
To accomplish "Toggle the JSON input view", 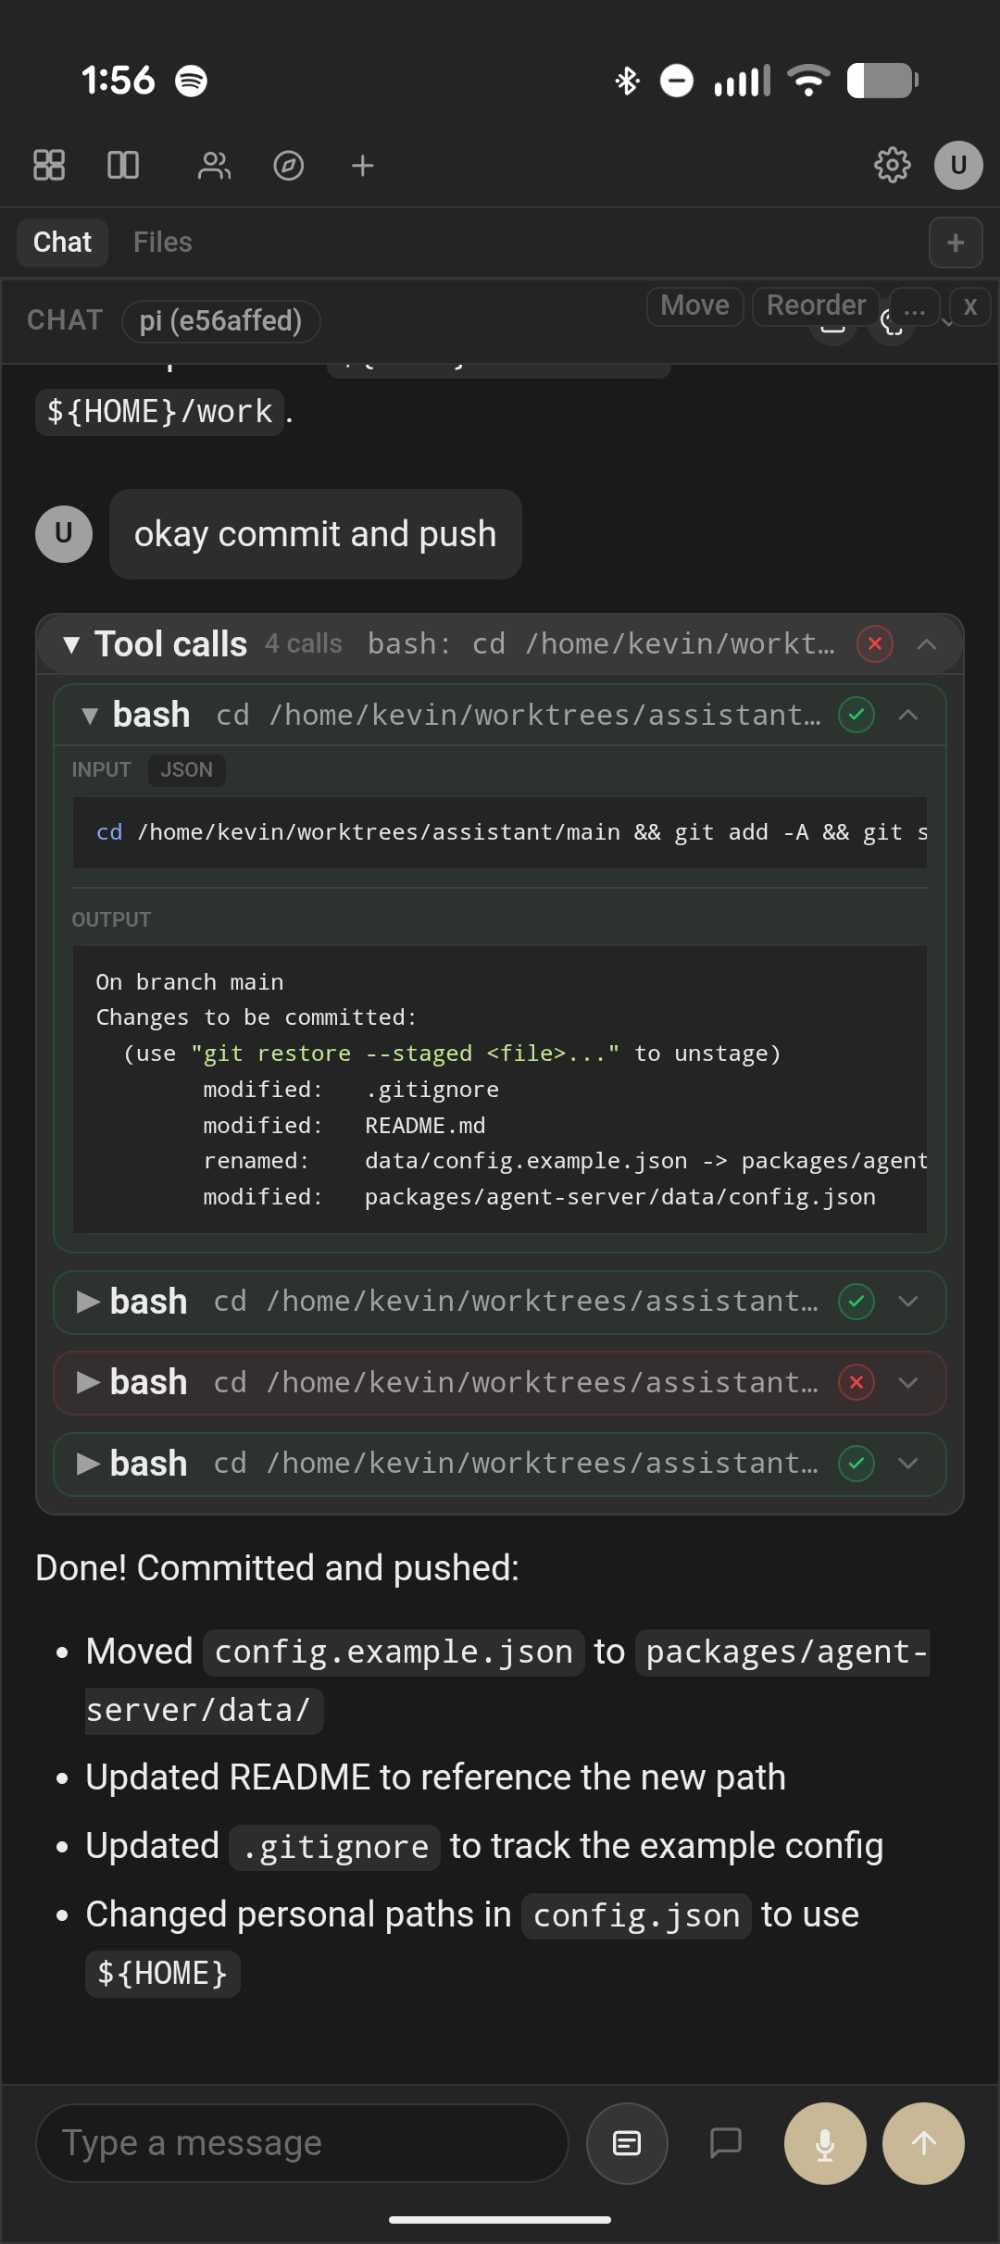I will point(187,770).
